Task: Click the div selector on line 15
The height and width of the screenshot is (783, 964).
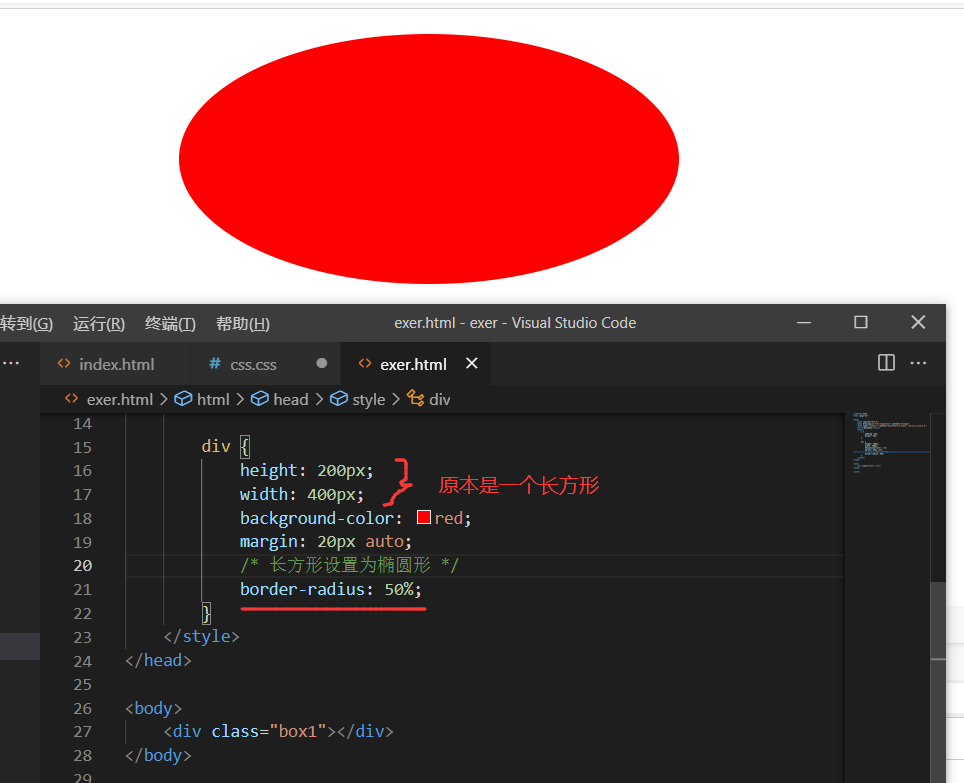Action: pyautogui.click(x=216, y=446)
